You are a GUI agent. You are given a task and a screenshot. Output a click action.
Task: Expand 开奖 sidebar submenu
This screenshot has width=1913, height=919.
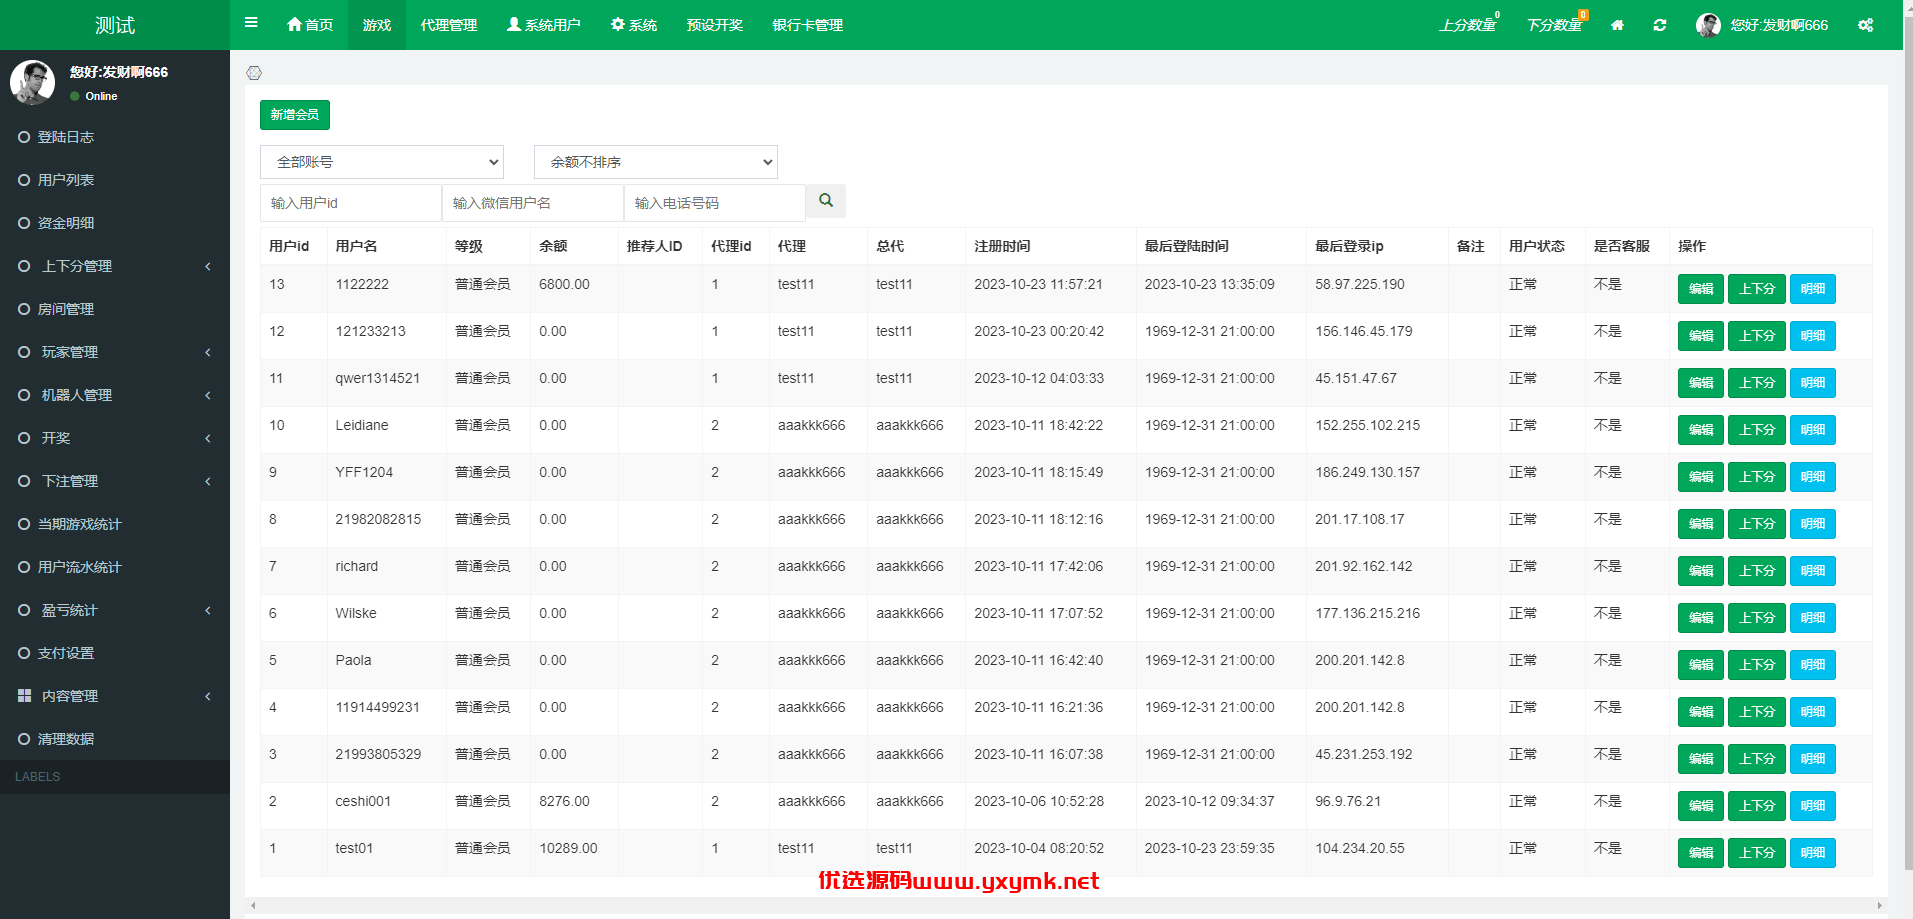pyautogui.click(x=115, y=438)
